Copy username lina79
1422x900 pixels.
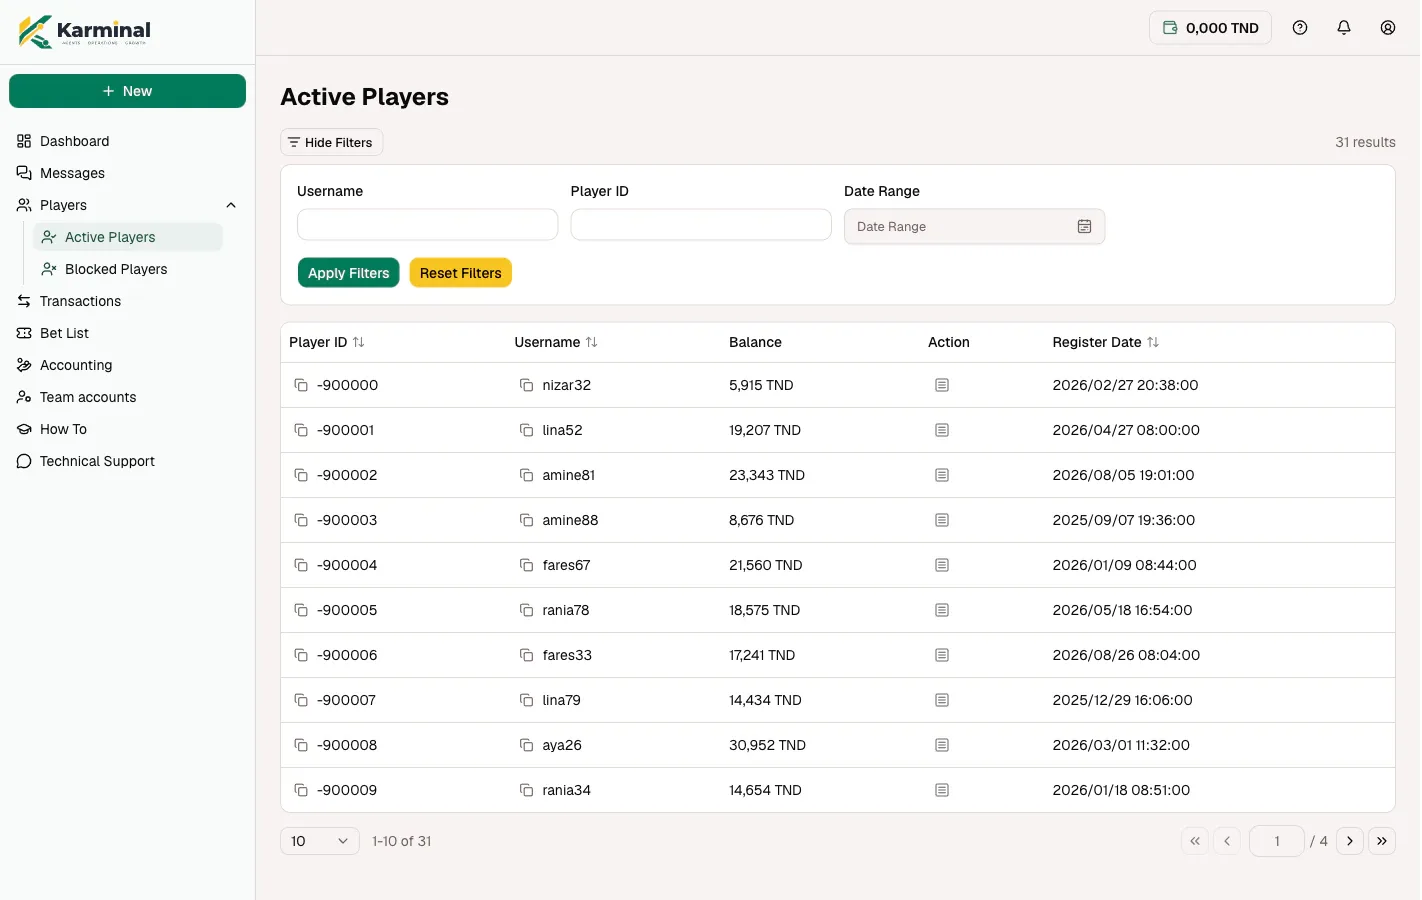[526, 700]
